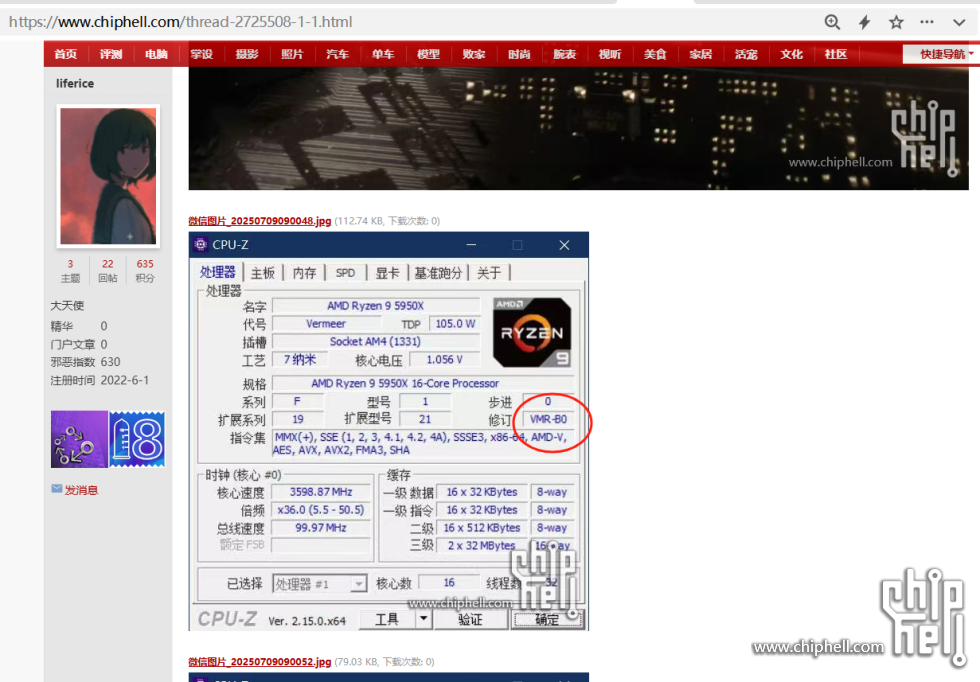Screen dimensions: 980x682
Task: Select 败家 in the red navigation bar
Action: point(473,54)
